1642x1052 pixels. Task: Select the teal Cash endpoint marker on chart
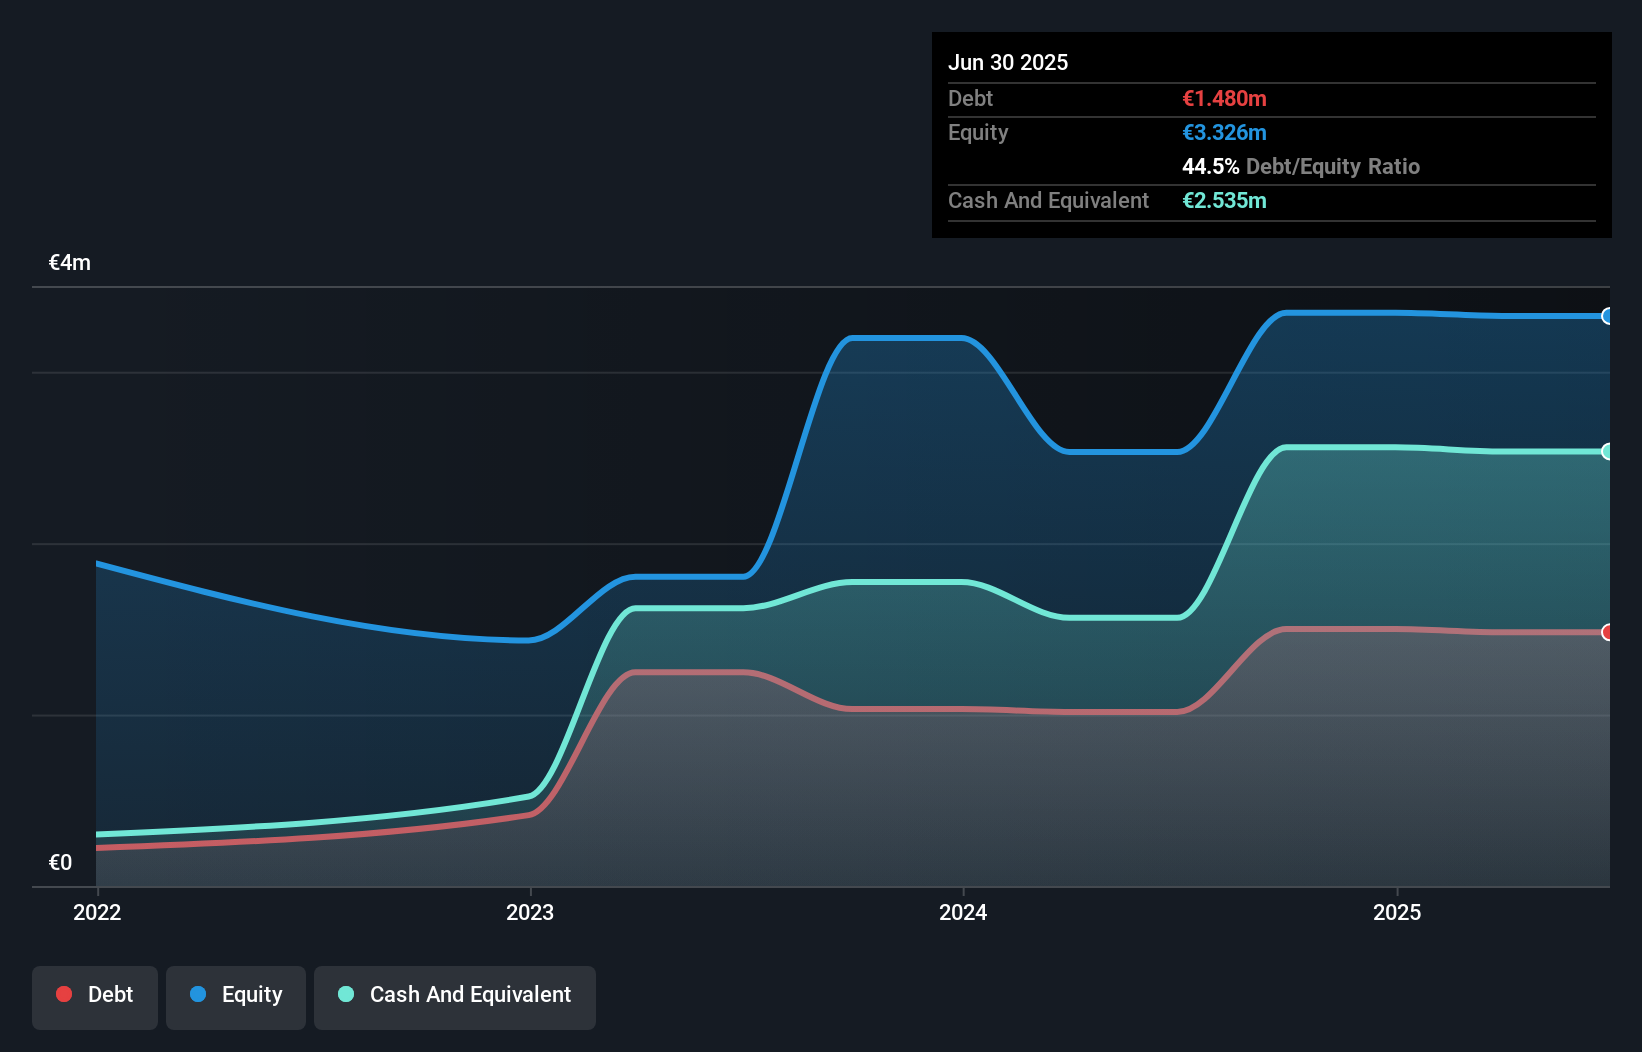[x=1606, y=452]
